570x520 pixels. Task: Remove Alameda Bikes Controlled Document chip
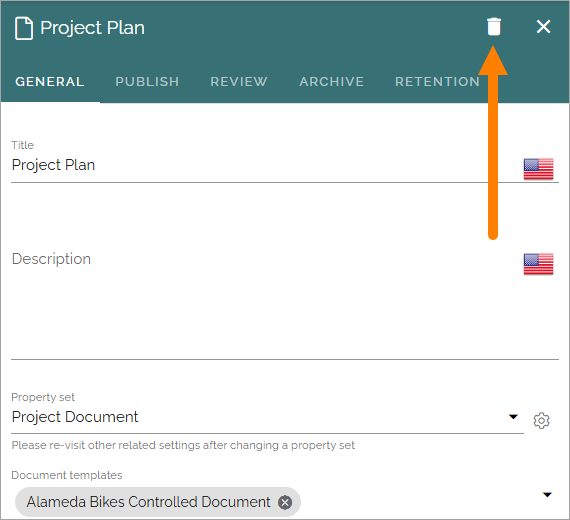point(285,503)
